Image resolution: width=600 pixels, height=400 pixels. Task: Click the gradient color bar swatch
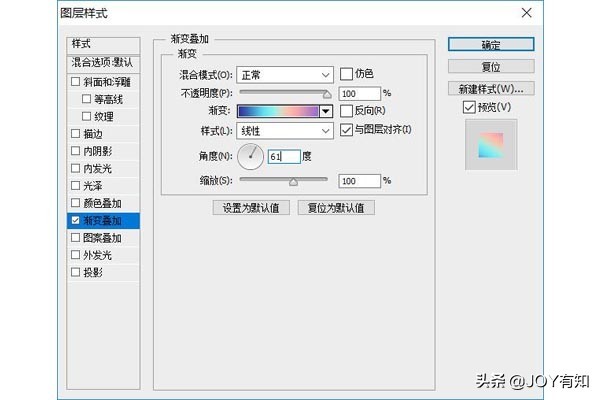(x=277, y=111)
